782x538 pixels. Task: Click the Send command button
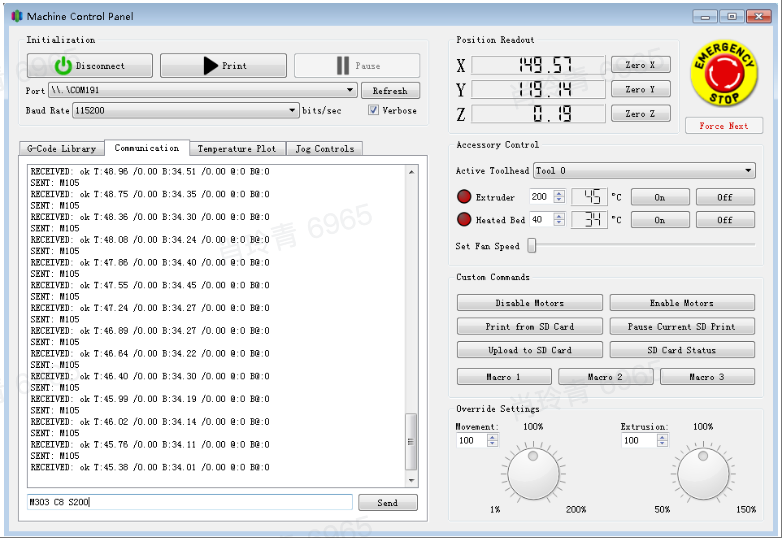(387, 503)
